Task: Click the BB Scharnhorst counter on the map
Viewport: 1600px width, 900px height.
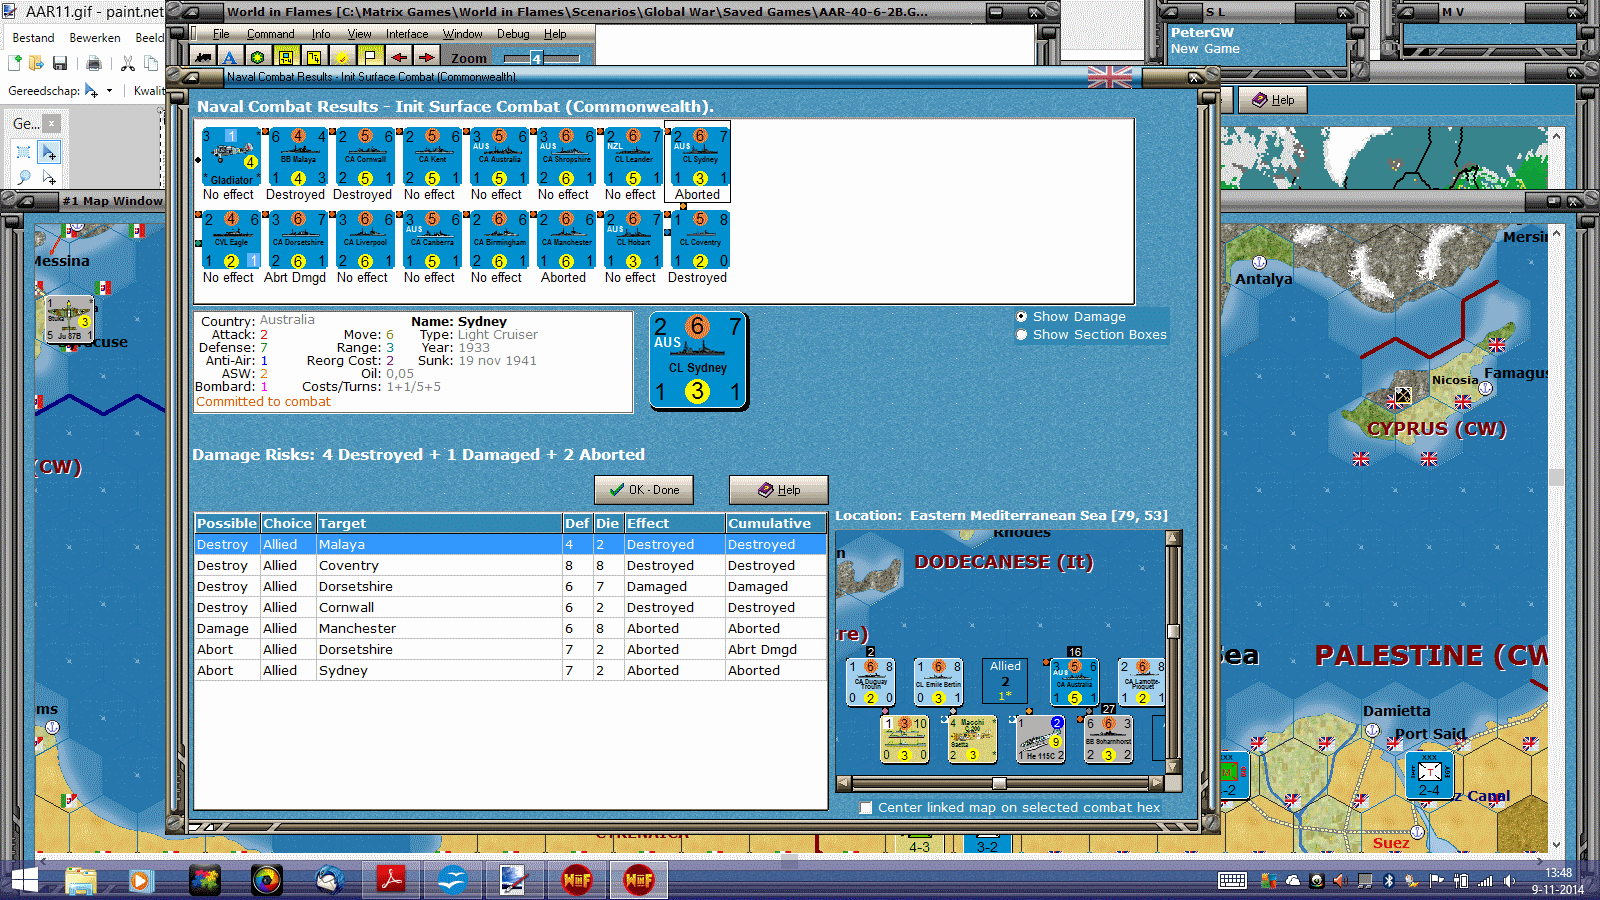Action: coord(1108,738)
